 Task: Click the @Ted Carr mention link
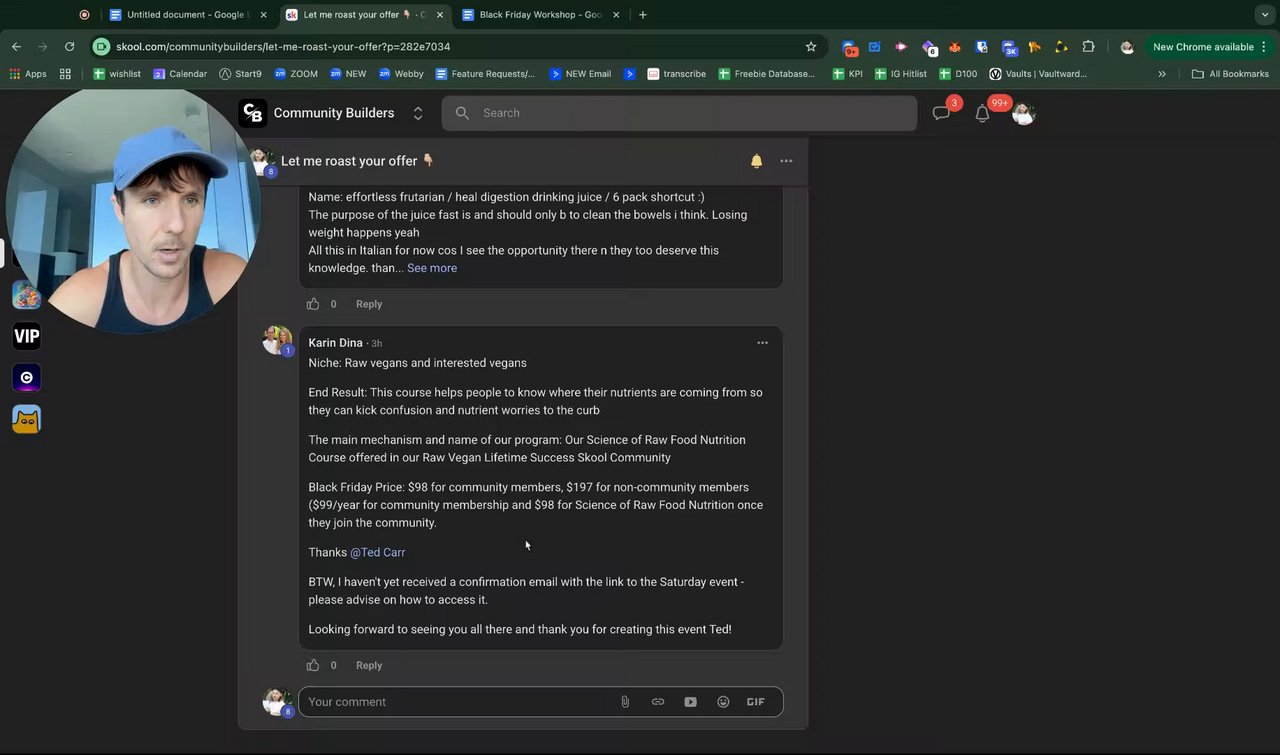(x=377, y=552)
